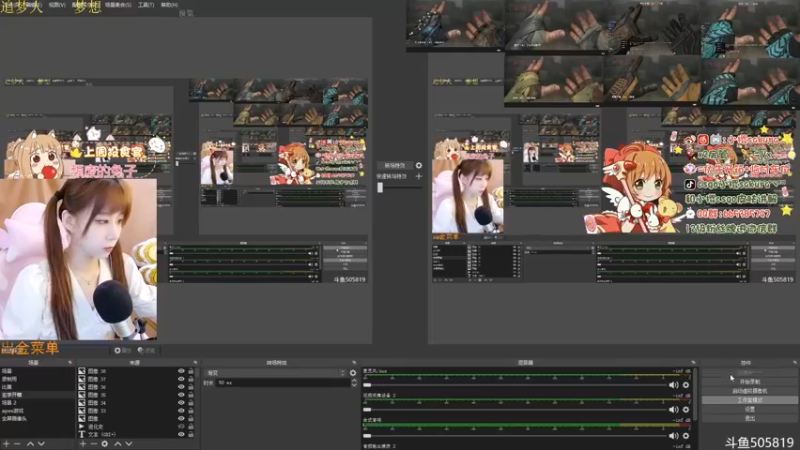The height and width of the screenshot is (450, 800).
Task: Select the scene 比赛
Action: (37, 387)
